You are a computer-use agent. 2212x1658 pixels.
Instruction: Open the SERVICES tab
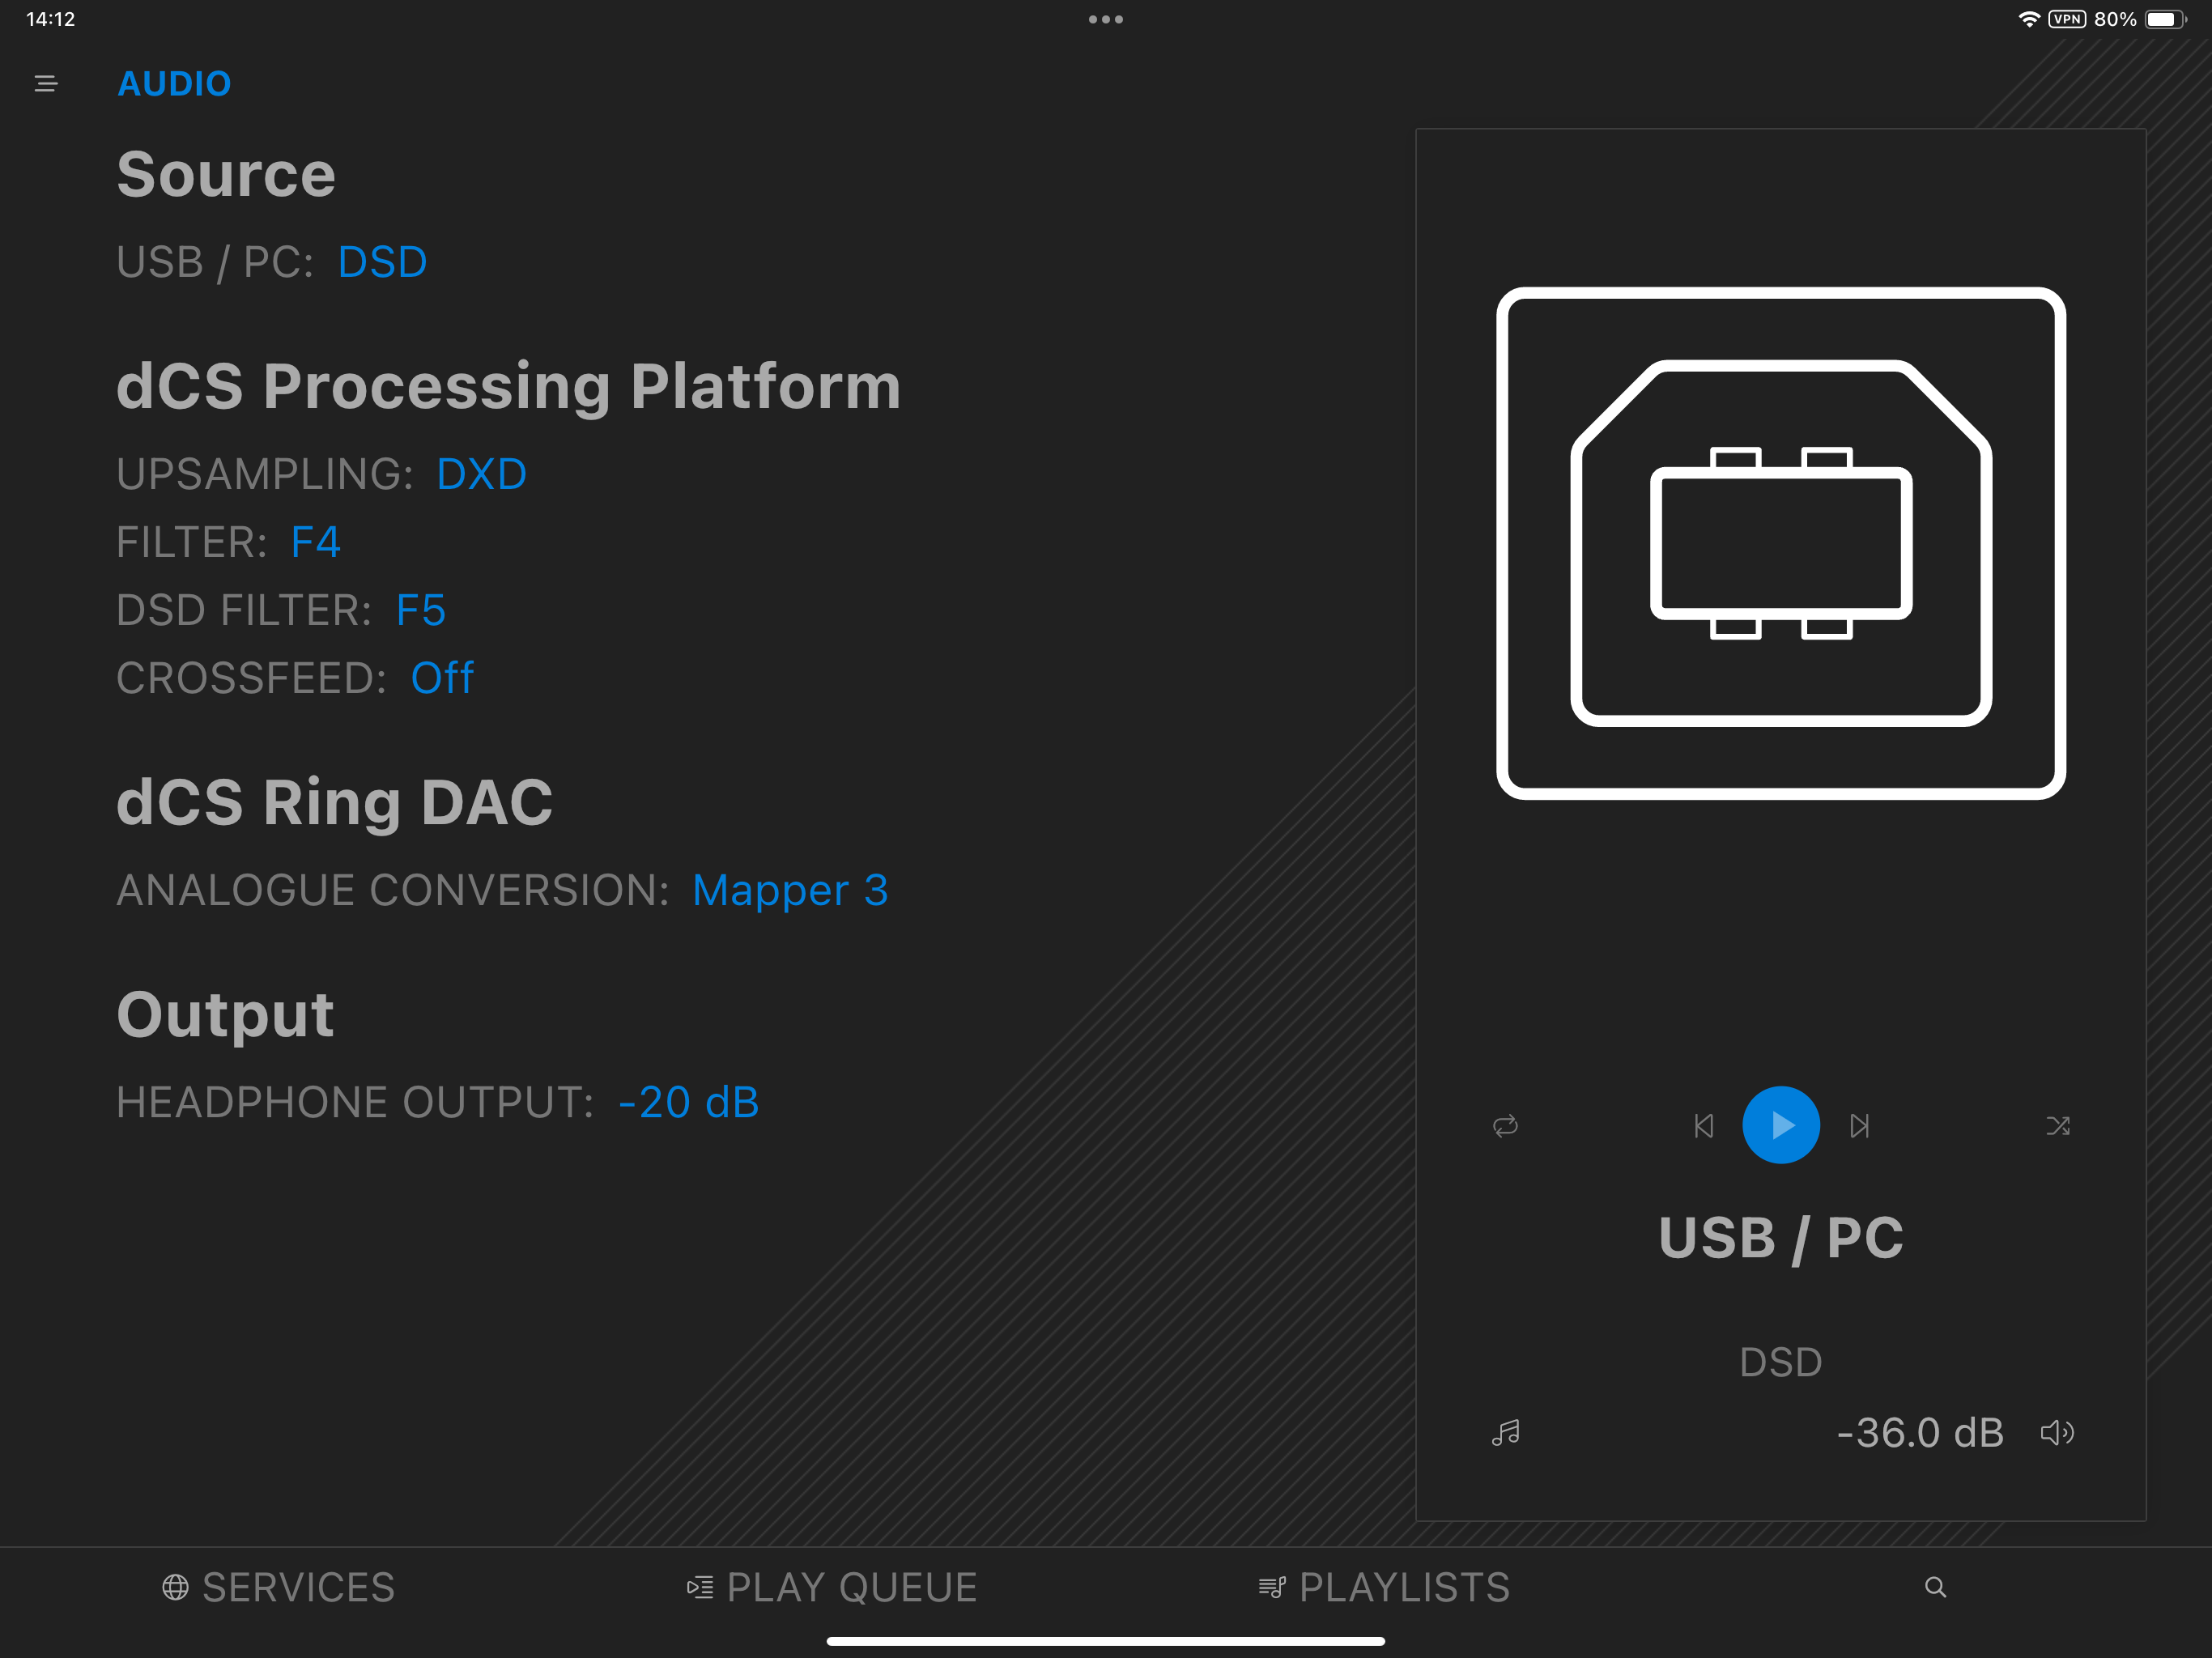(x=279, y=1587)
